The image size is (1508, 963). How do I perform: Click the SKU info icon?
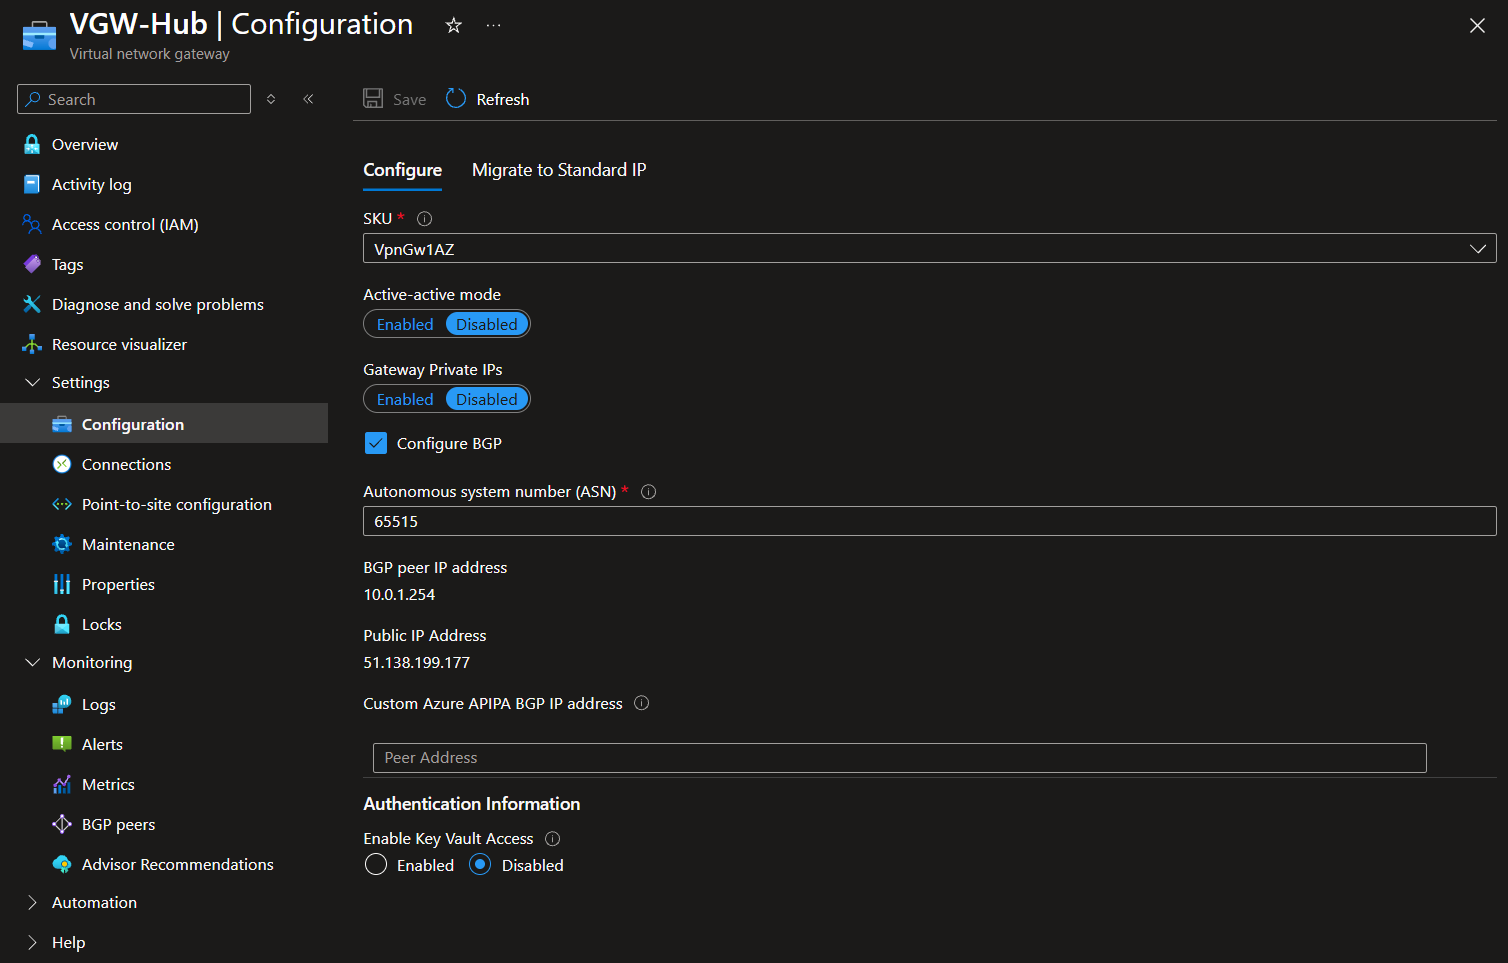[424, 218]
